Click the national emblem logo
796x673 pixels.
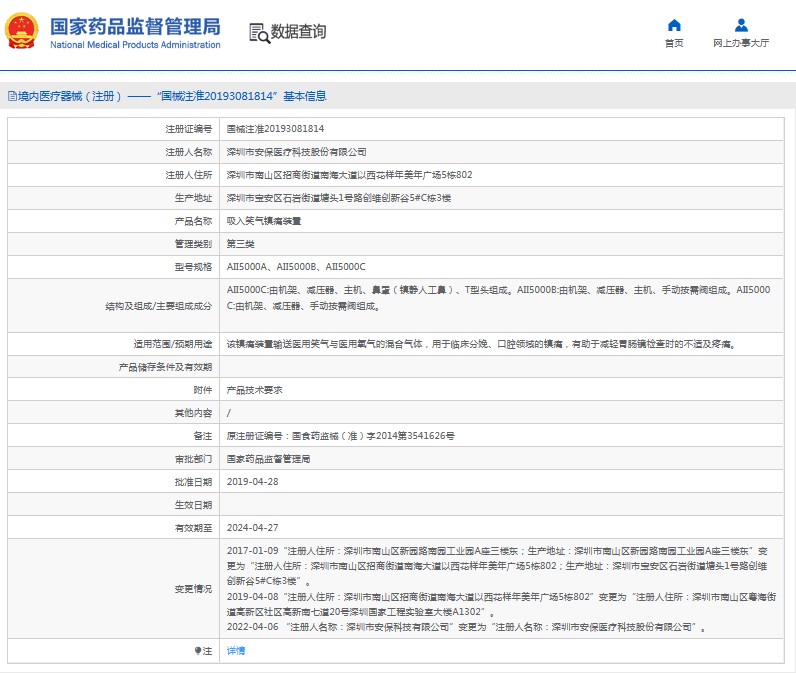21,31
